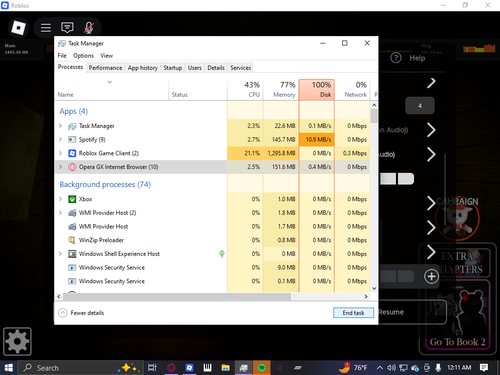Open the Options menu in Task Manager
This screenshot has height=375, width=500.
[x=83, y=55]
